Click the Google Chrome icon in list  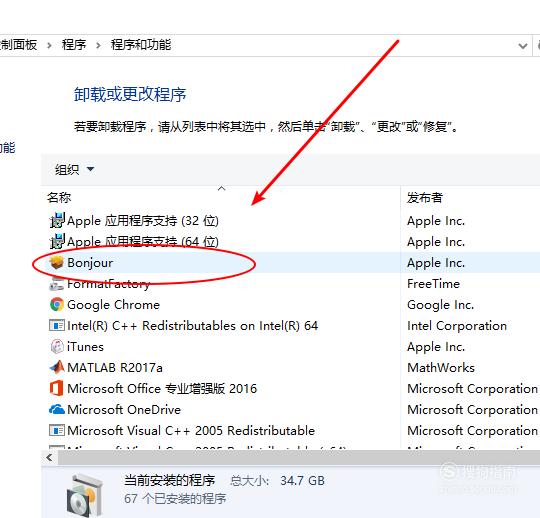tap(56, 304)
